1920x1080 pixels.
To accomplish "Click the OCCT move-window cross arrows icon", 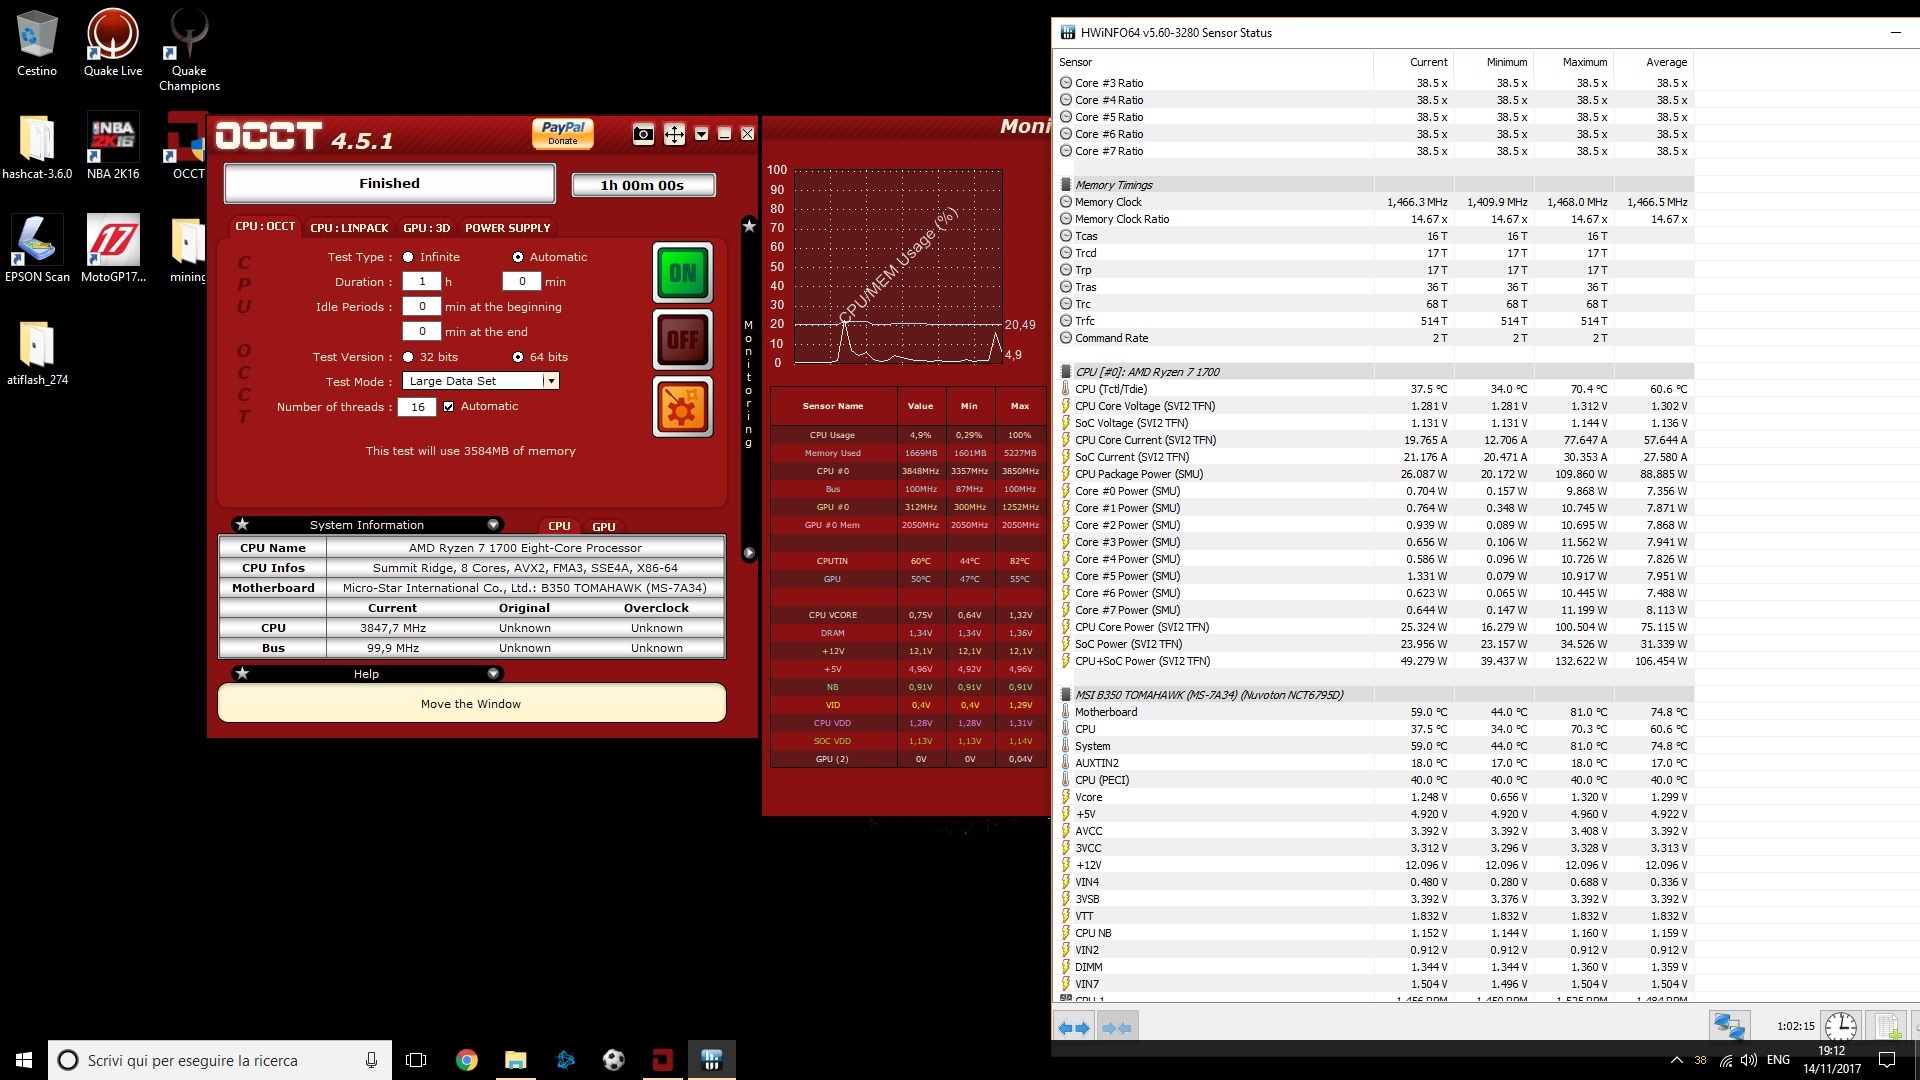I will [x=674, y=134].
